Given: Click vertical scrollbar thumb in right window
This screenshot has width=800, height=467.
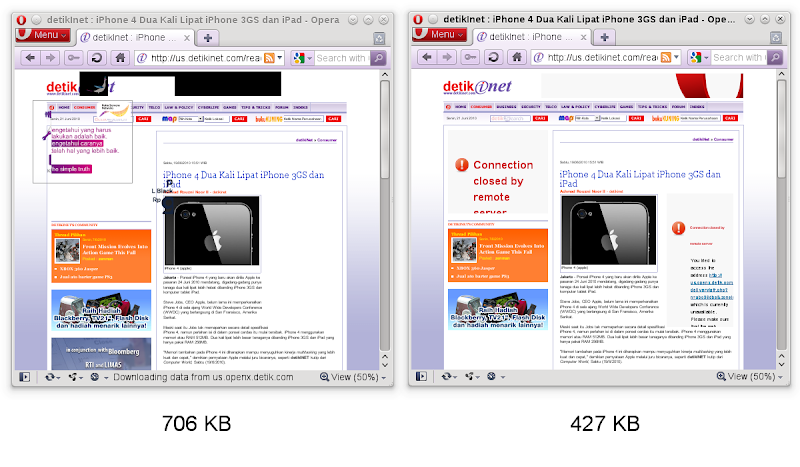Looking at the screenshot, I should pyautogui.click(x=782, y=129).
